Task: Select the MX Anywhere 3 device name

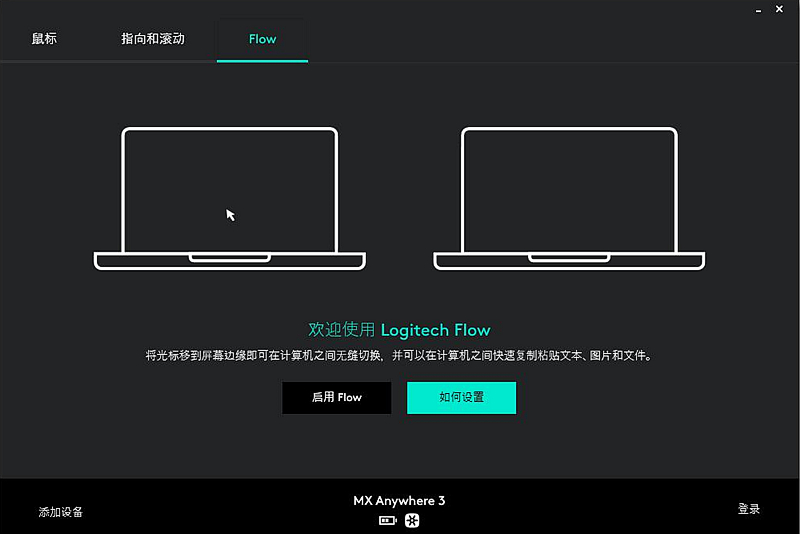Action: pos(399,501)
